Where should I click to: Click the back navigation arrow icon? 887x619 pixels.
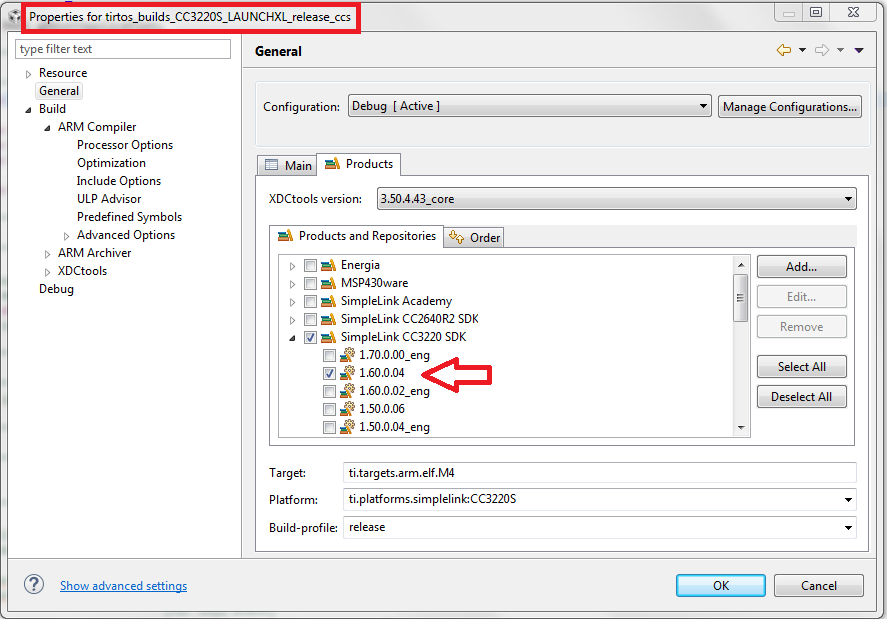pyautogui.click(x=783, y=50)
